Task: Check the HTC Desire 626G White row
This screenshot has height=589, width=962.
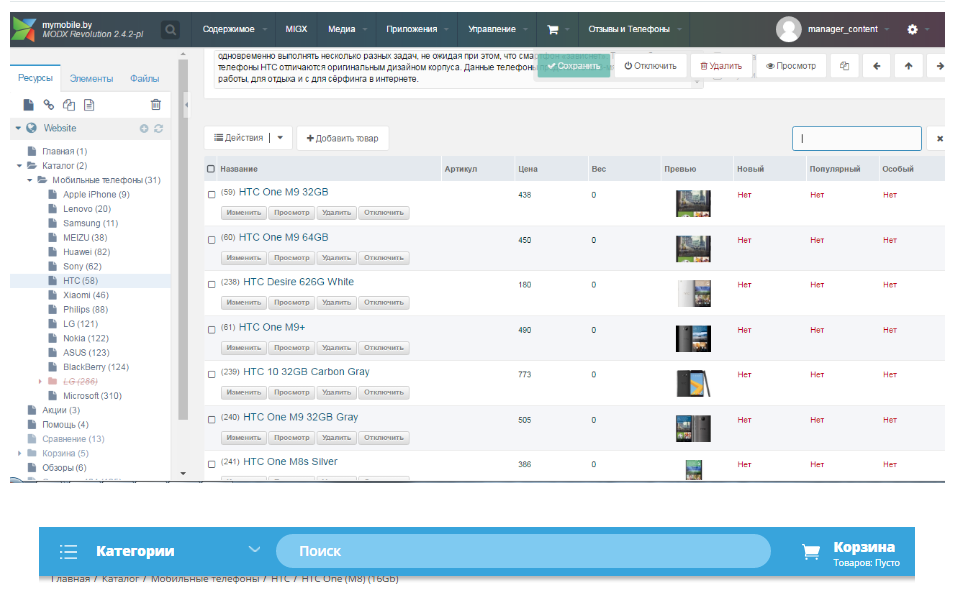Action: [x=212, y=285]
